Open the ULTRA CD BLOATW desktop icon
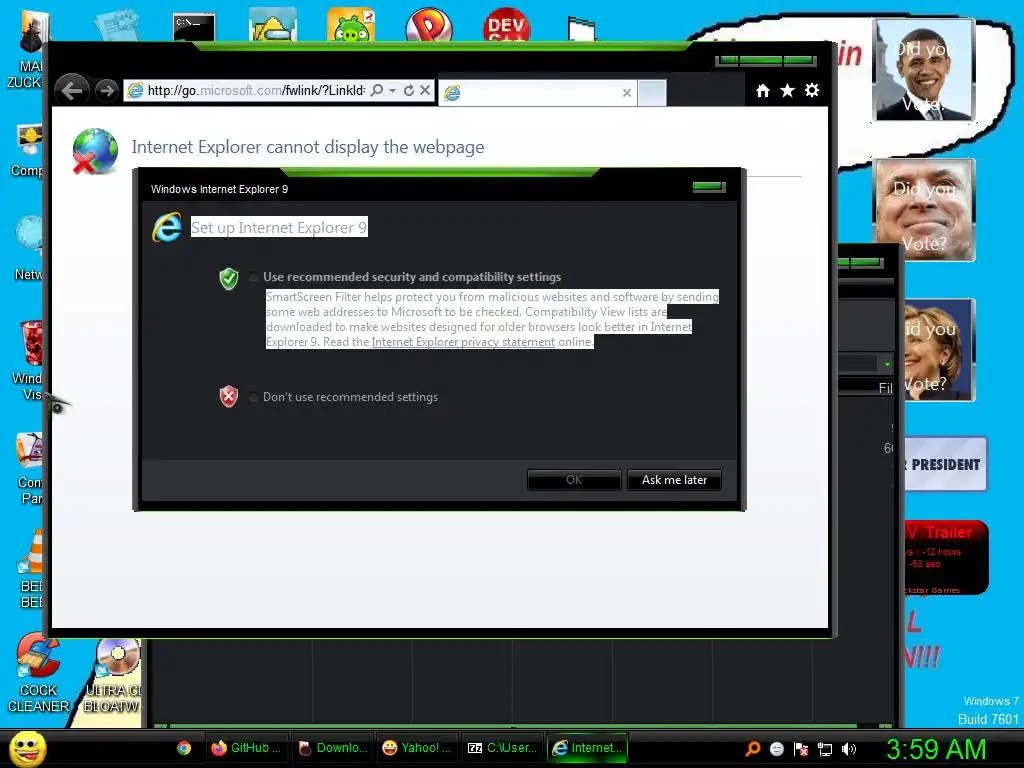Image resolution: width=1024 pixels, height=768 pixels. pos(112,676)
